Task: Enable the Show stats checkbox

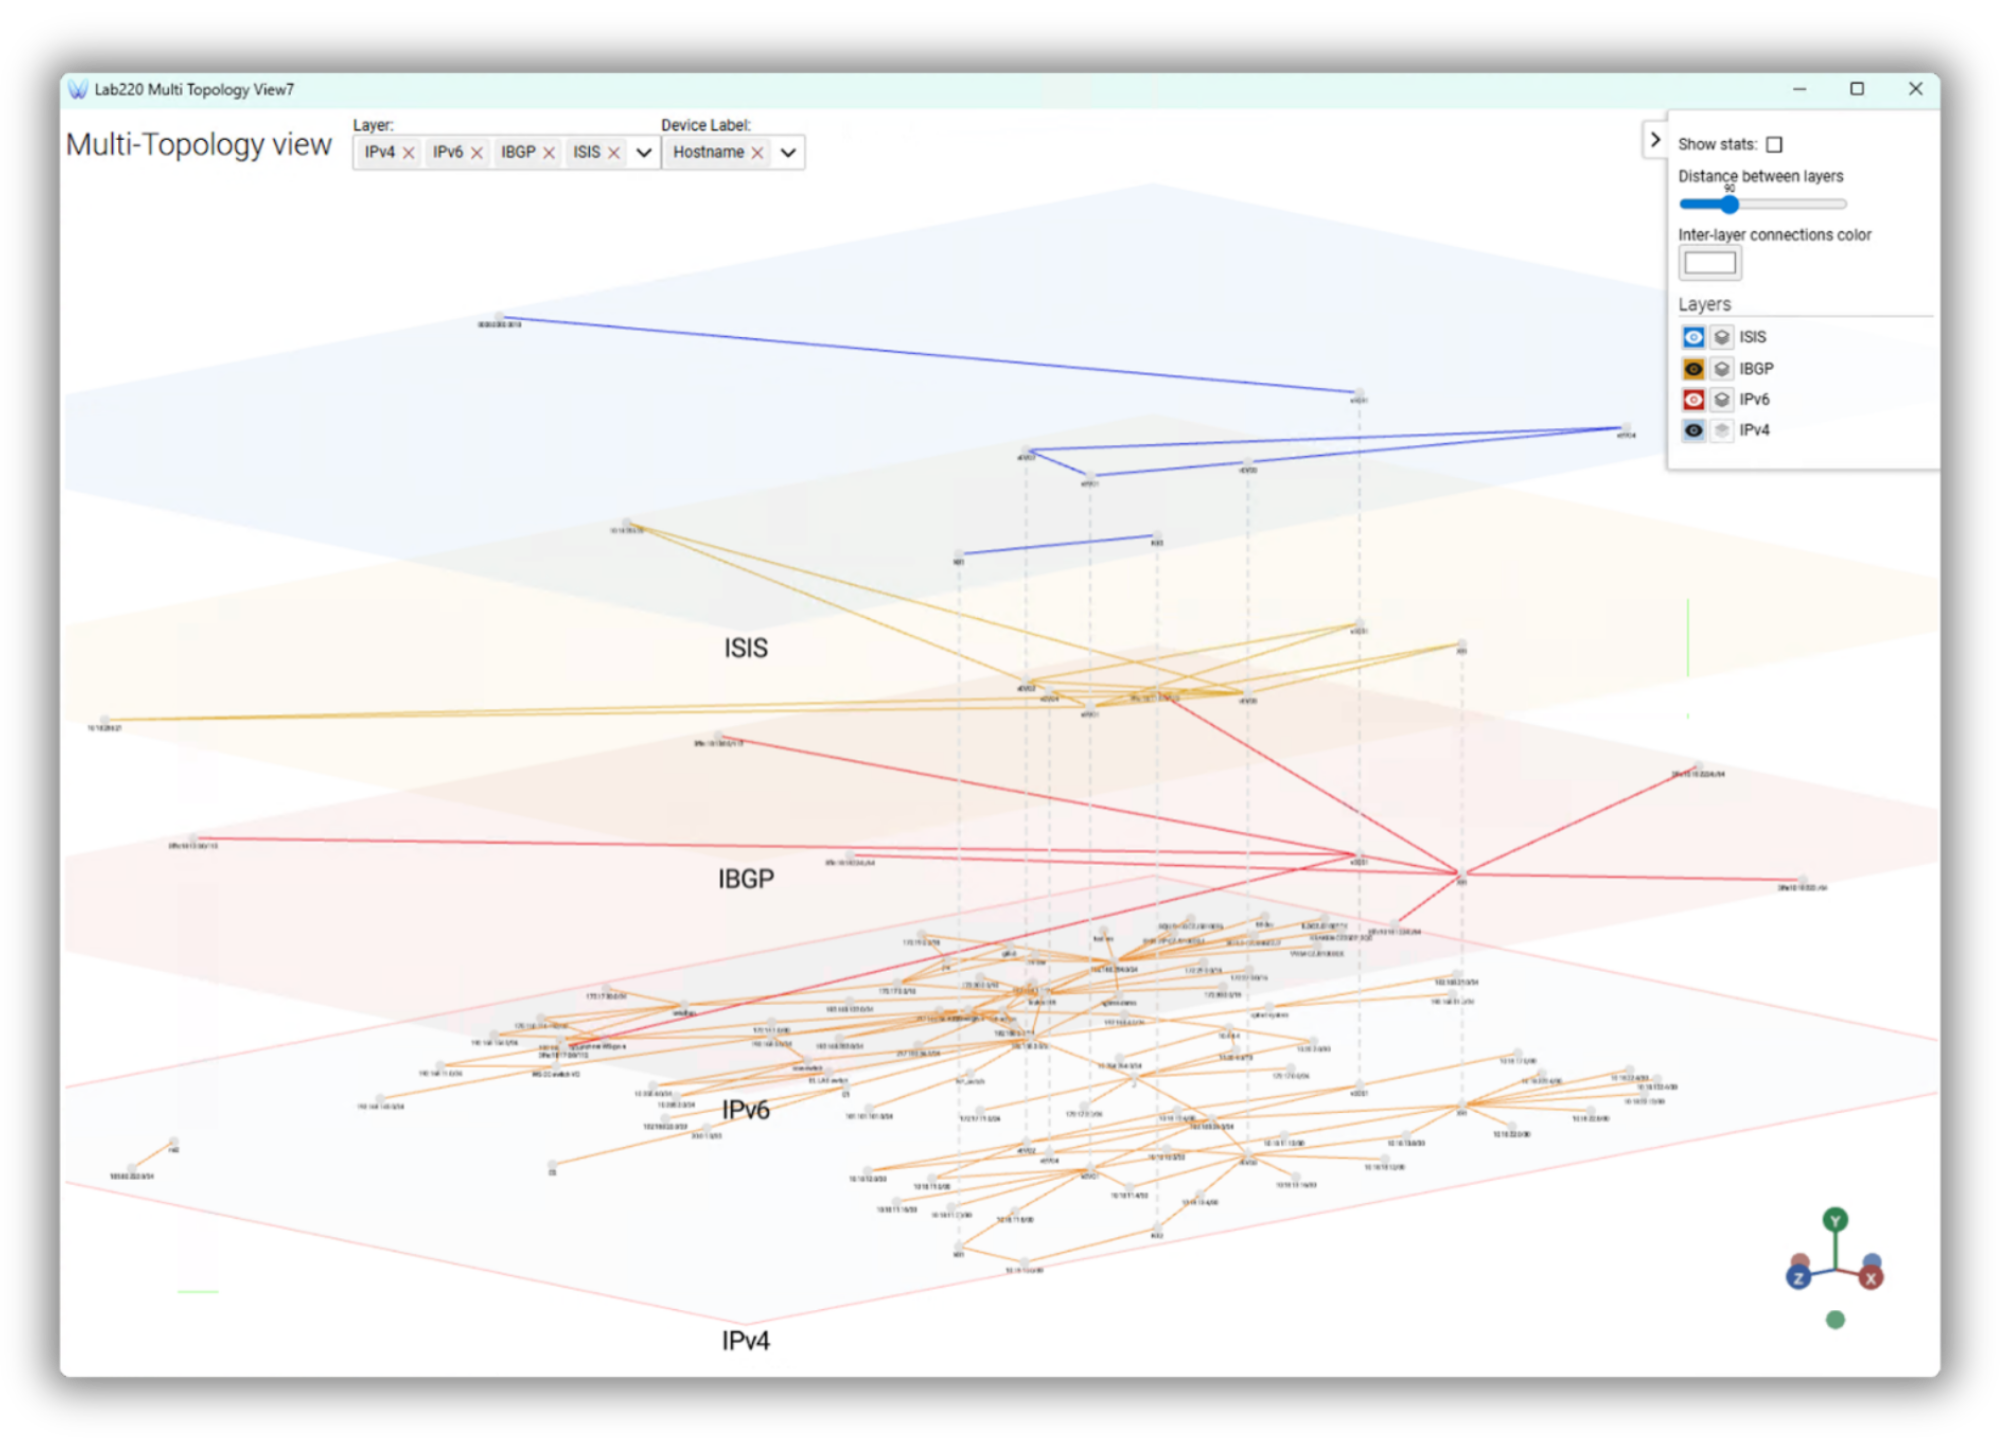Action: (x=1774, y=145)
